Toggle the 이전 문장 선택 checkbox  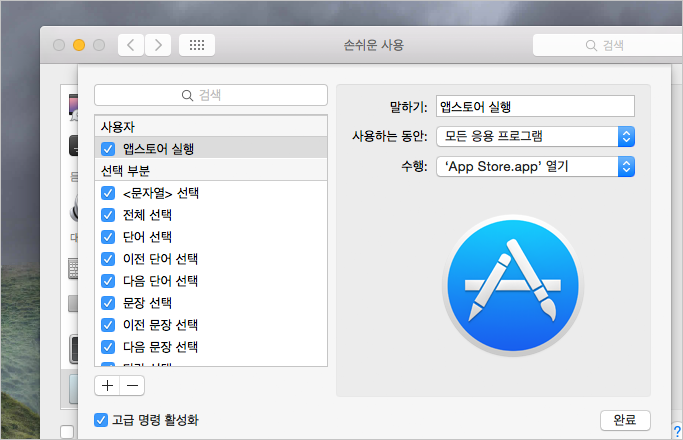pyautogui.click(x=108, y=325)
